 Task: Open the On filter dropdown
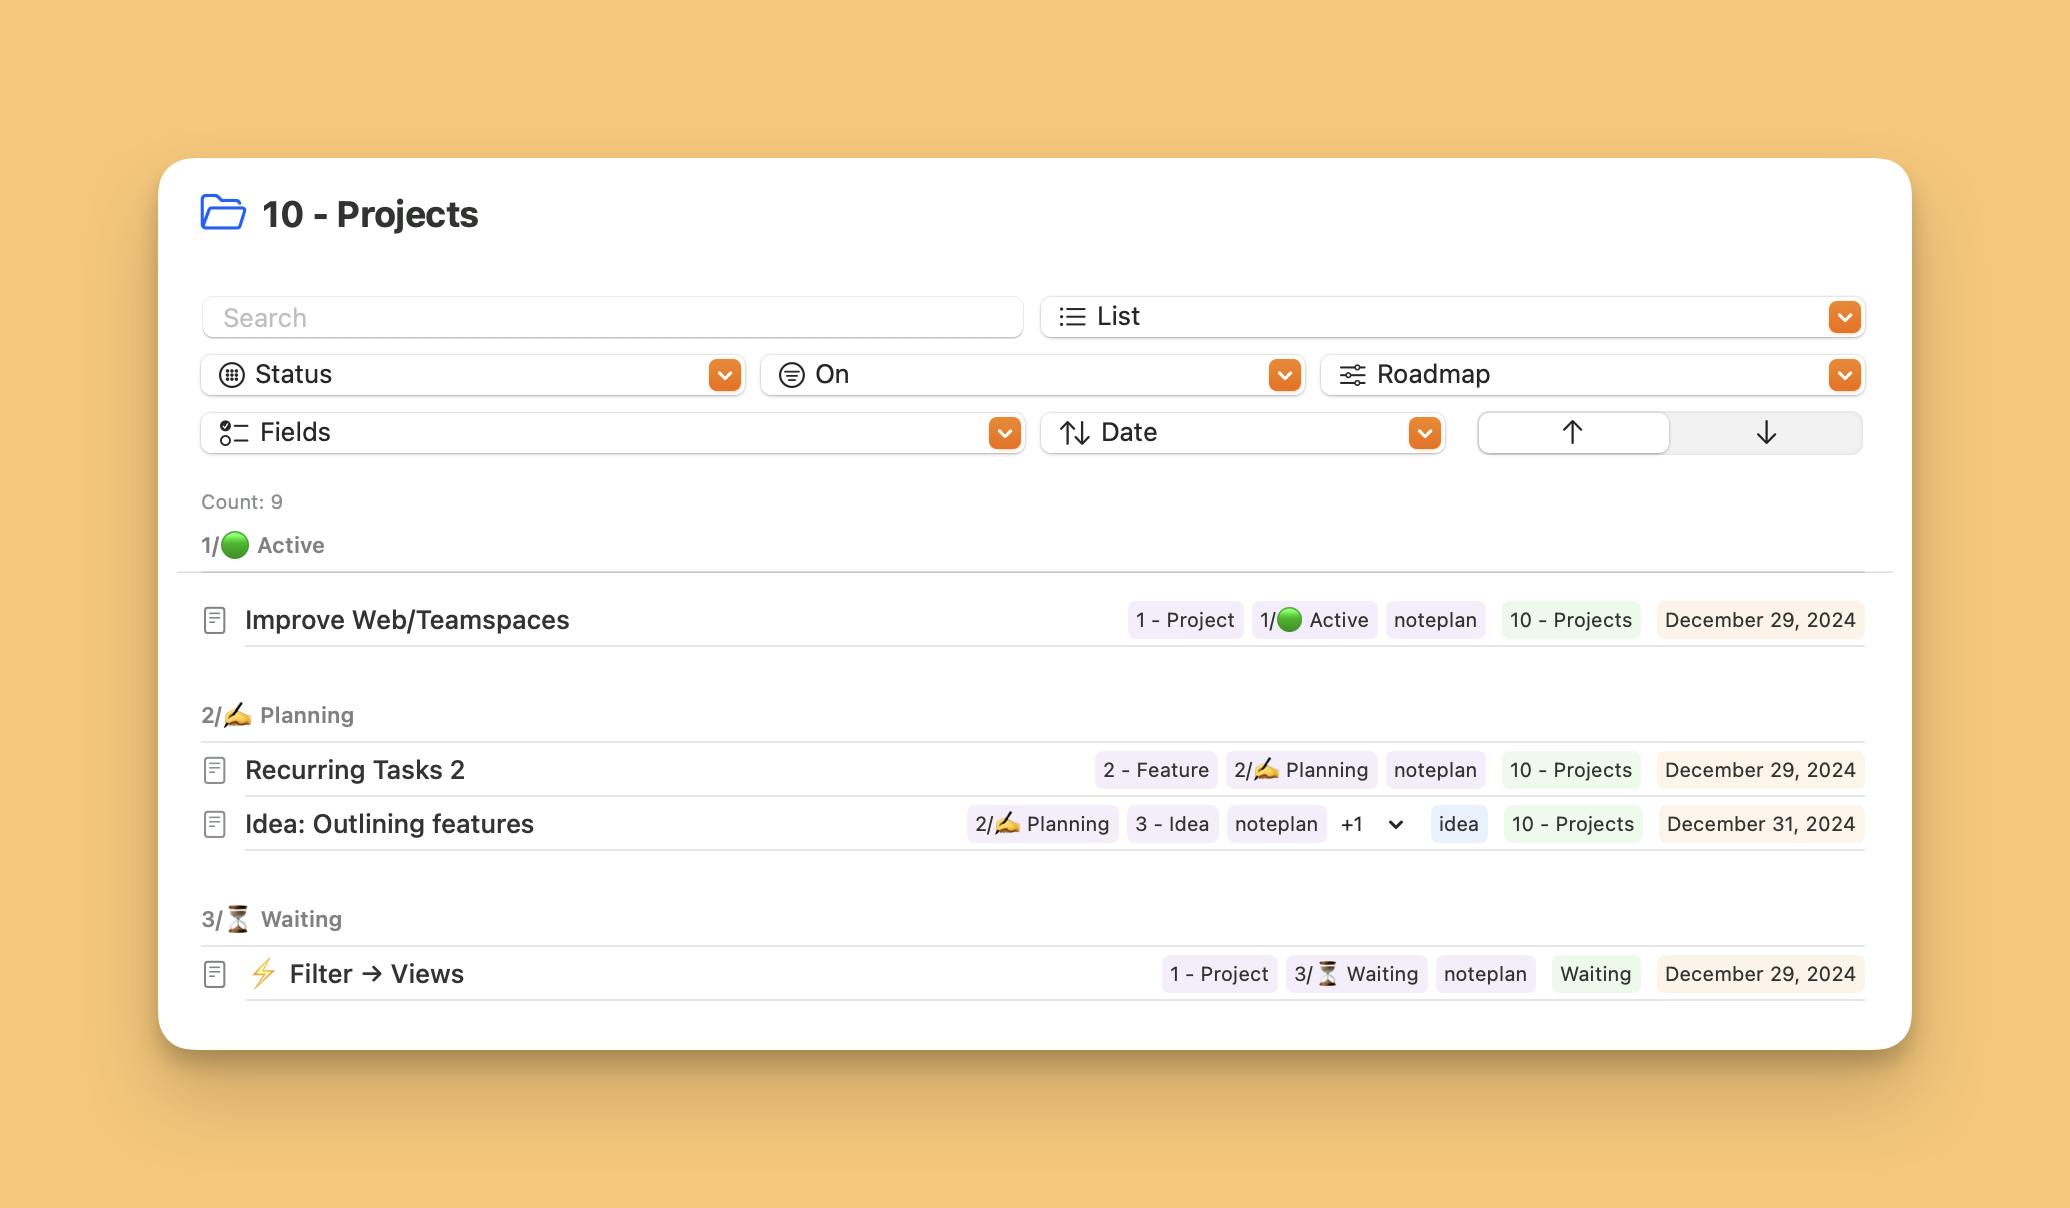coord(1284,375)
